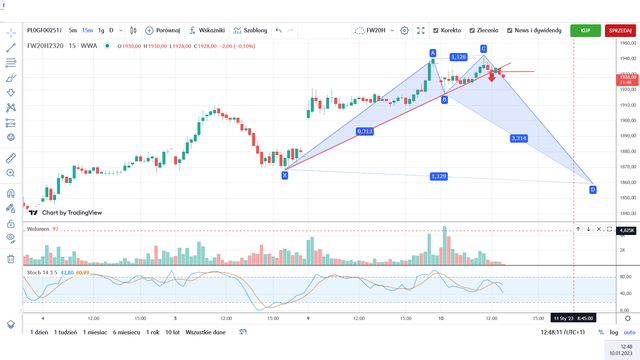Viewport: 640px width, 360px height.
Task: Set range to 1 rok
Action: (153, 332)
